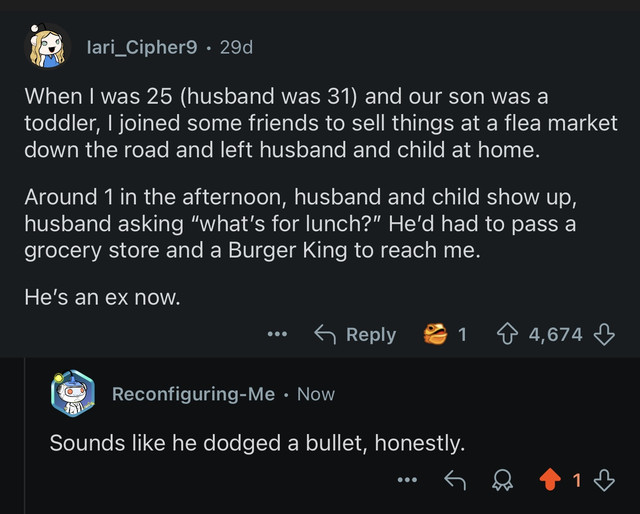Select the 29d timestamp on top comment
The height and width of the screenshot is (514, 640).
click(x=236, y=47)
